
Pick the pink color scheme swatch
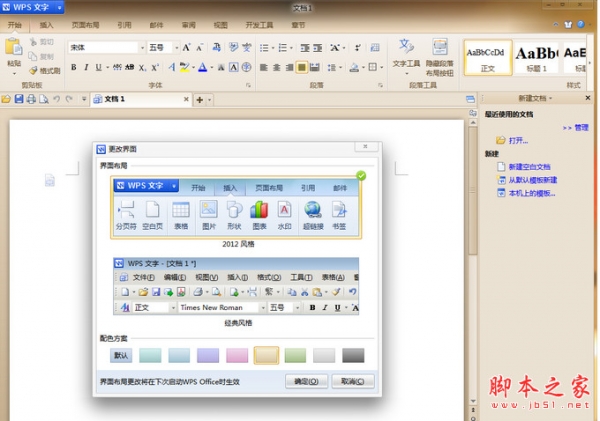pos(237,355)
